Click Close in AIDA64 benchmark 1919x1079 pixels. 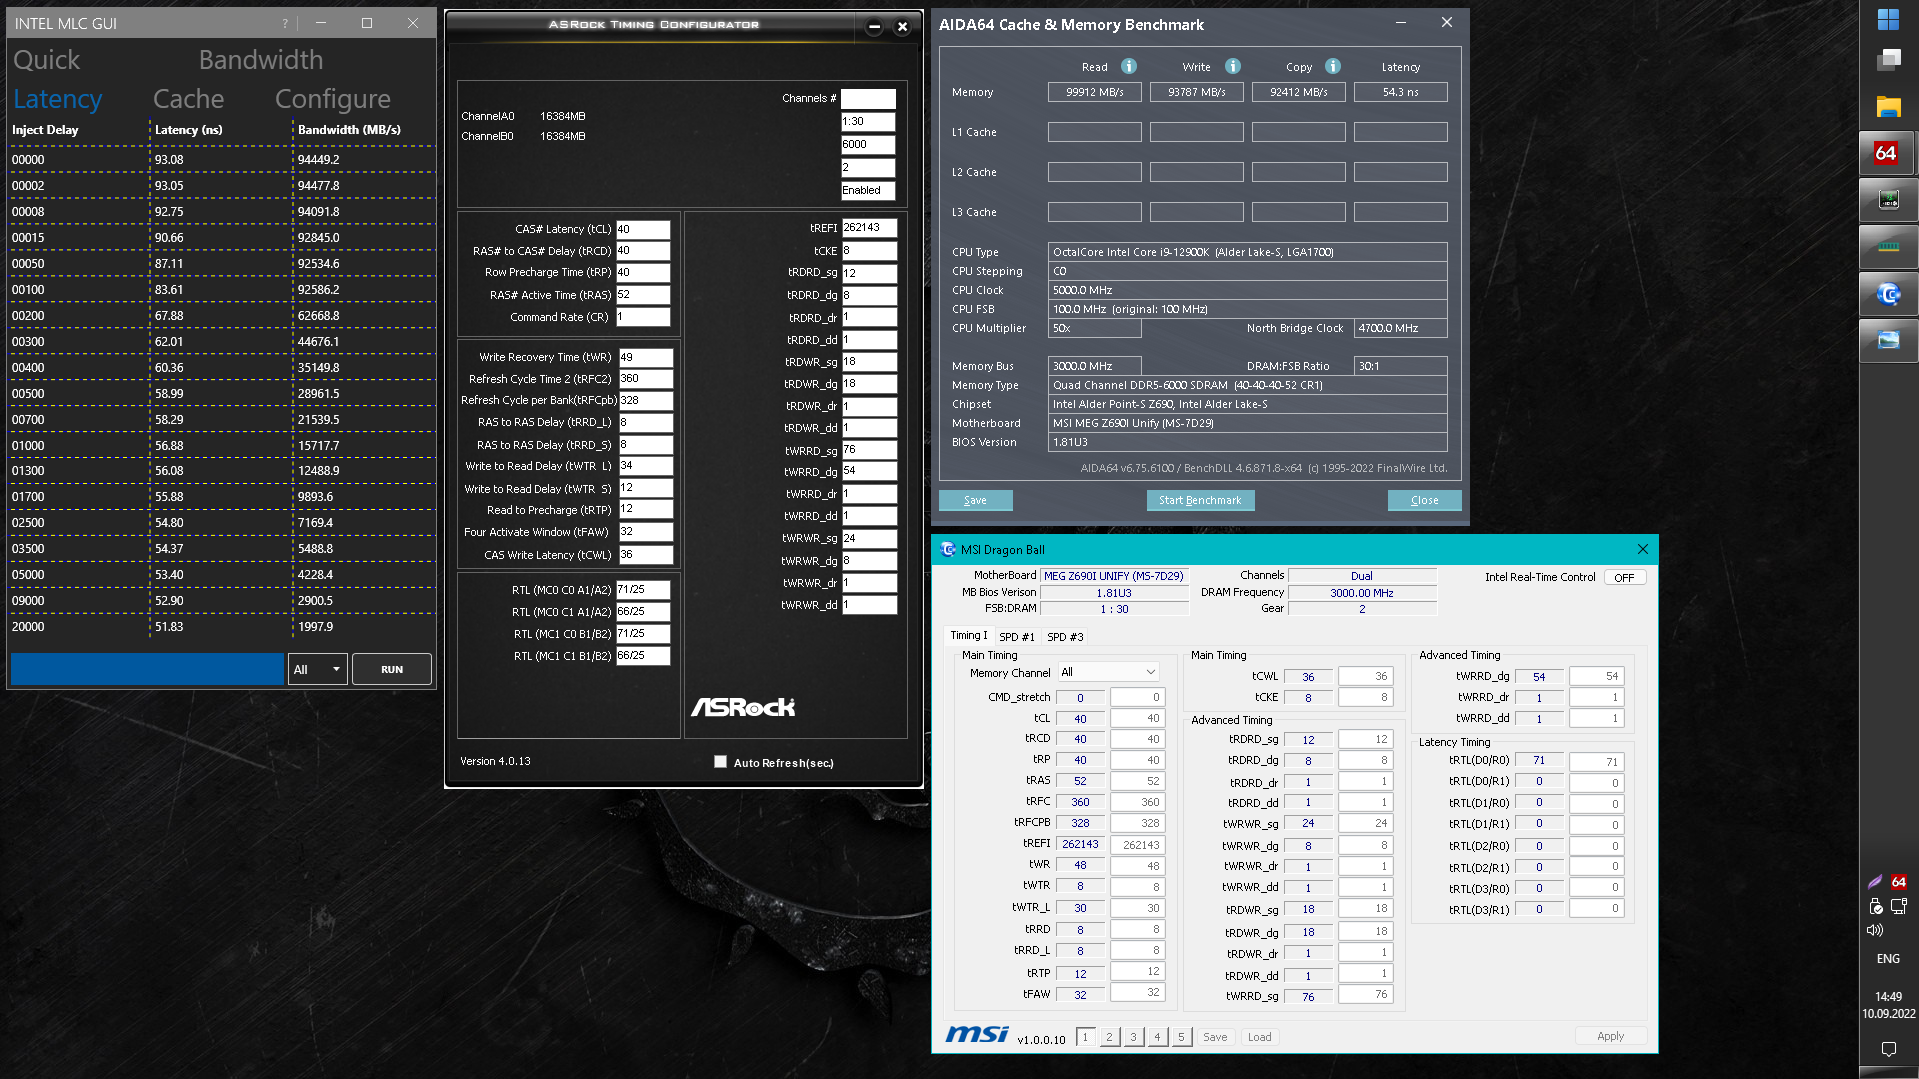click(x=1425, y=500)
